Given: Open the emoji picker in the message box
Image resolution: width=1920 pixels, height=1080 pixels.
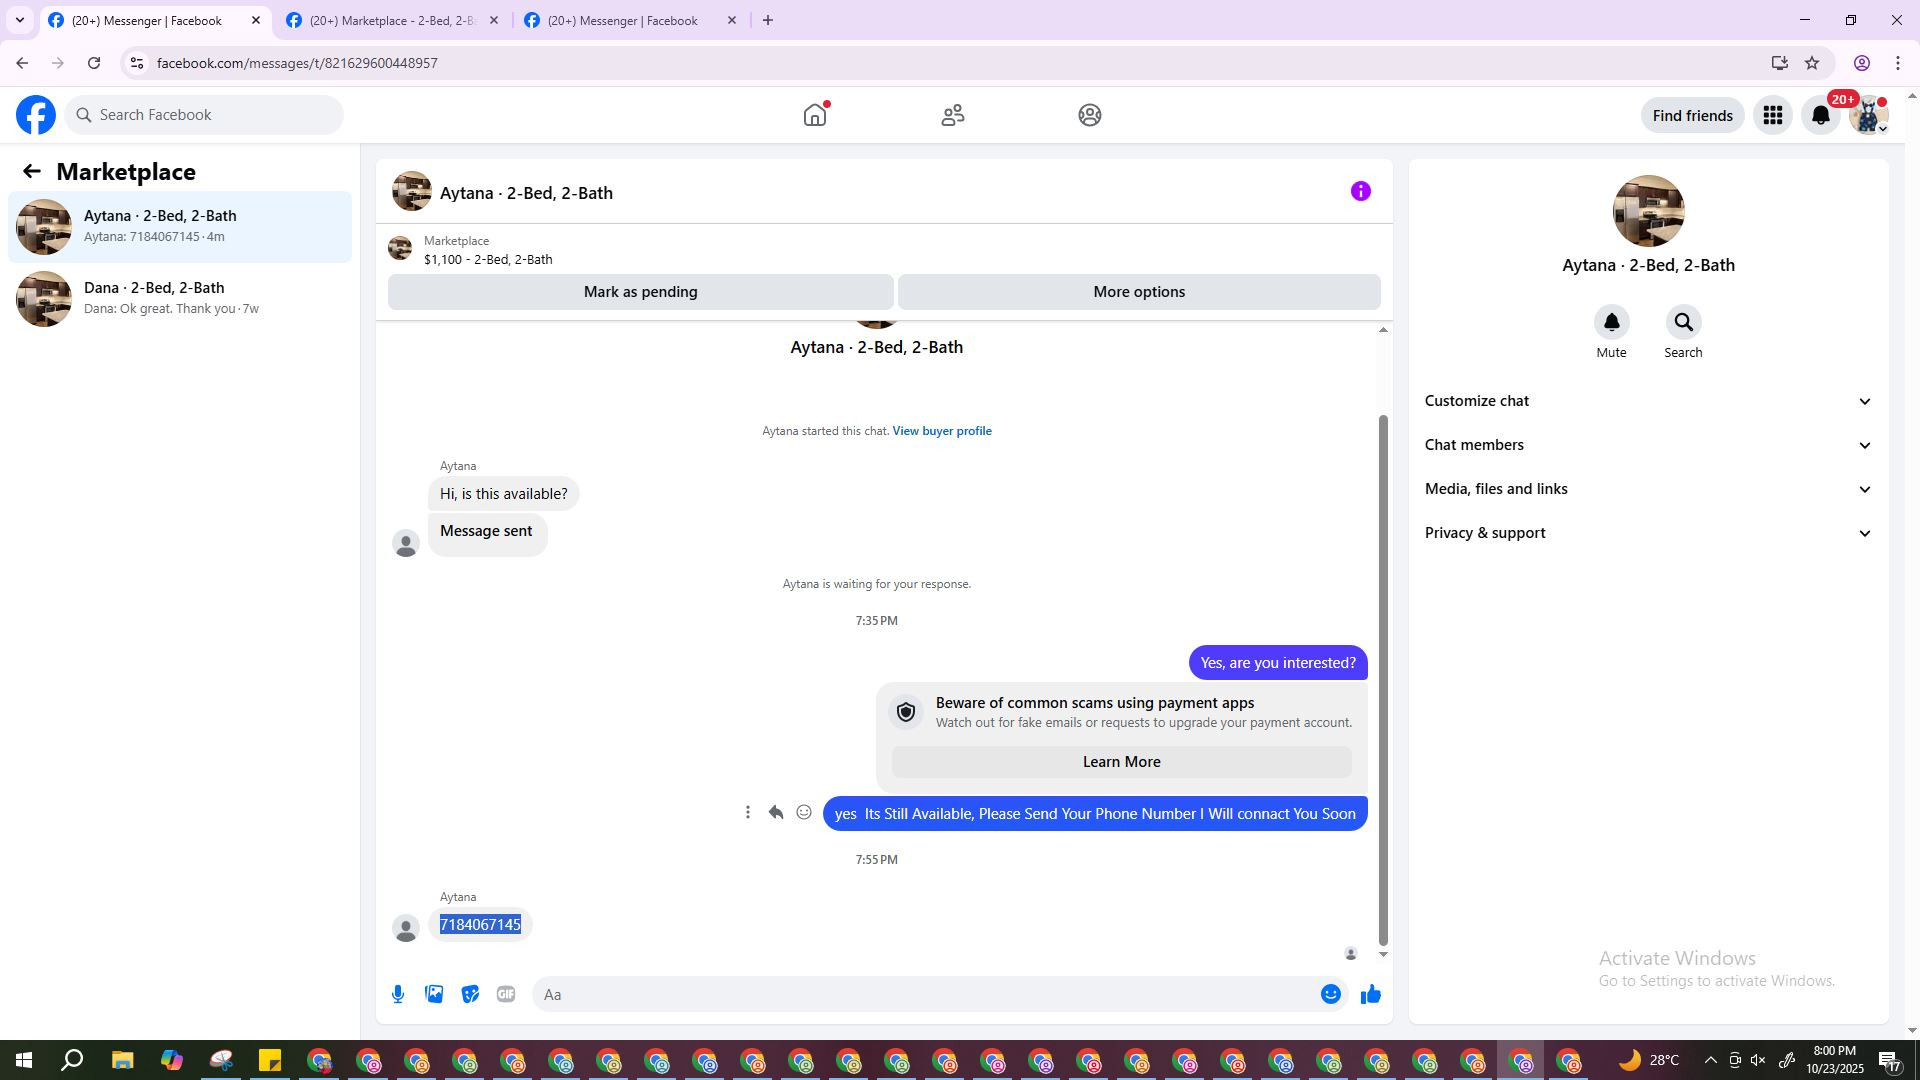Looking at the screenshot, I should [x=1330, y=994].
